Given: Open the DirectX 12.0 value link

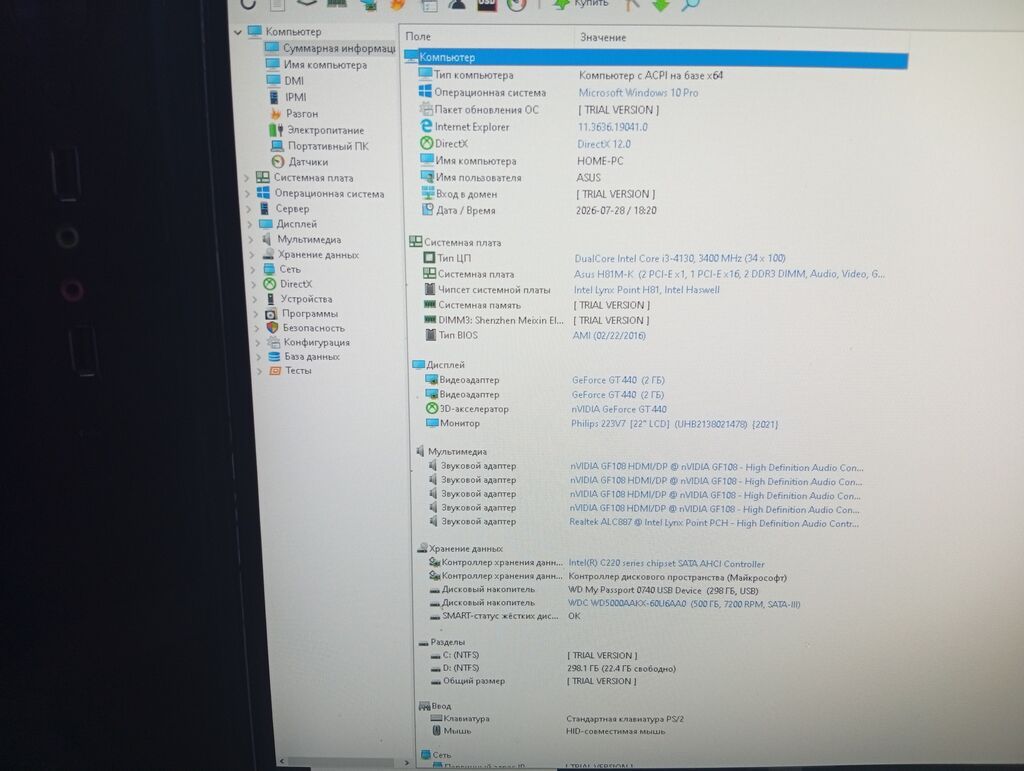Looking at the screenshot, I should point(603,144).
